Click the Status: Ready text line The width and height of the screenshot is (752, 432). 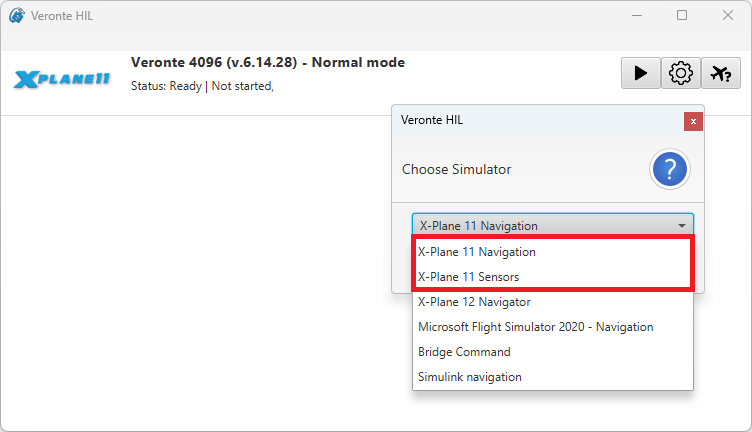point(202,86)
